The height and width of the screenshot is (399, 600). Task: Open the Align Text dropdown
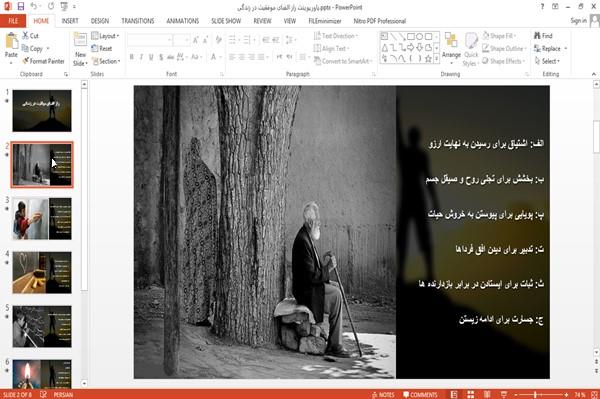[331, 49]
